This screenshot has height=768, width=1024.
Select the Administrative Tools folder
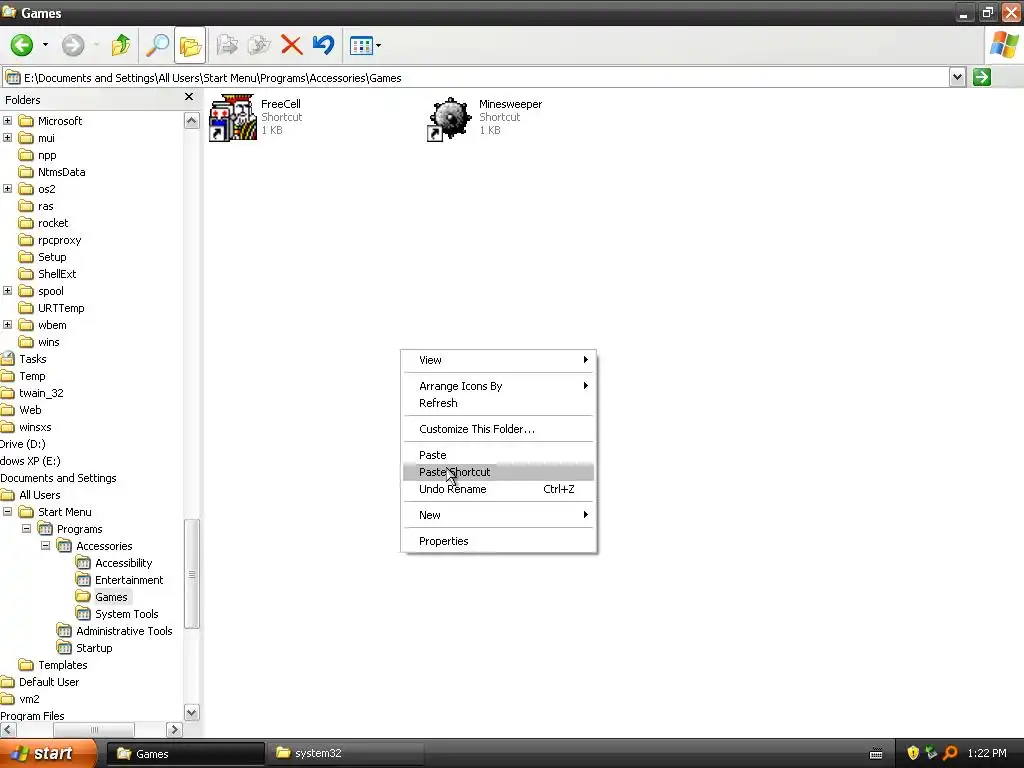click(x=124, y=630)
